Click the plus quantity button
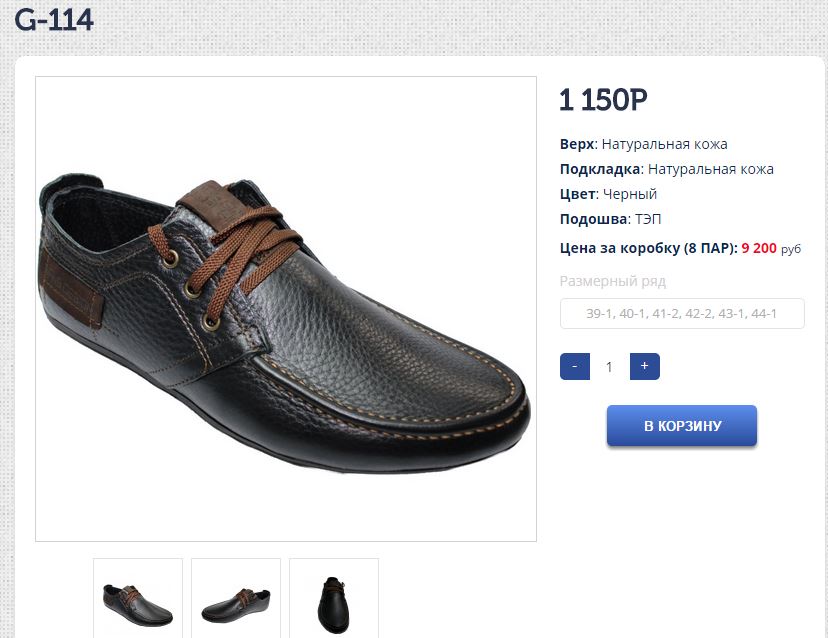The width and height of the screenshot is (828, 638). pos(644,367)
